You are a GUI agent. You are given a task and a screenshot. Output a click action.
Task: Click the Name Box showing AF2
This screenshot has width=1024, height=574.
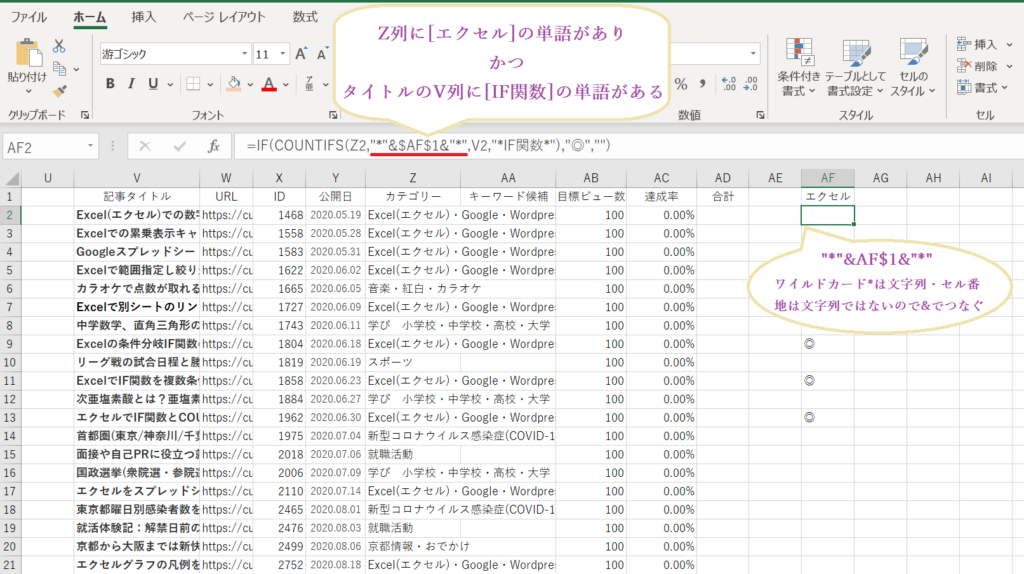click(x=43, y=147)
